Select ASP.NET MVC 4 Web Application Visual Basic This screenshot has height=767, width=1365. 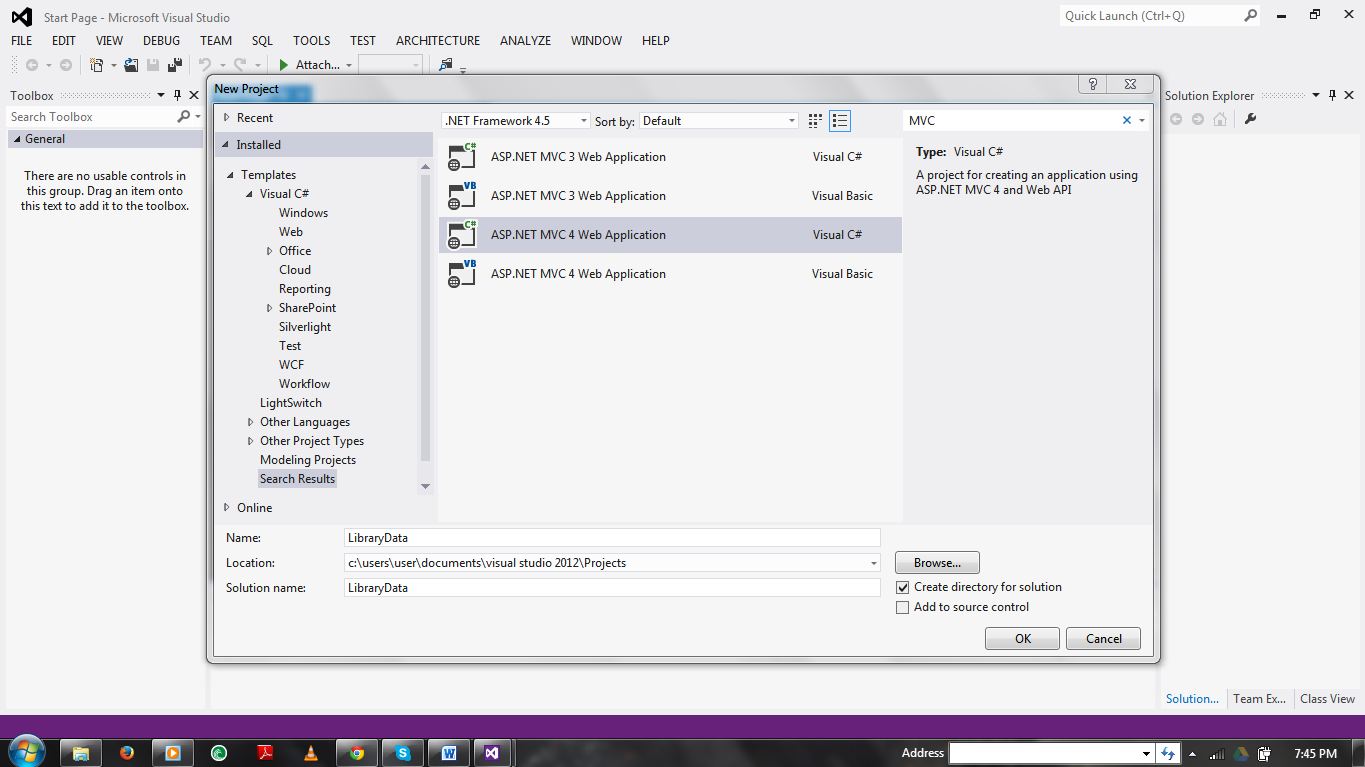(x=670, y=274)
